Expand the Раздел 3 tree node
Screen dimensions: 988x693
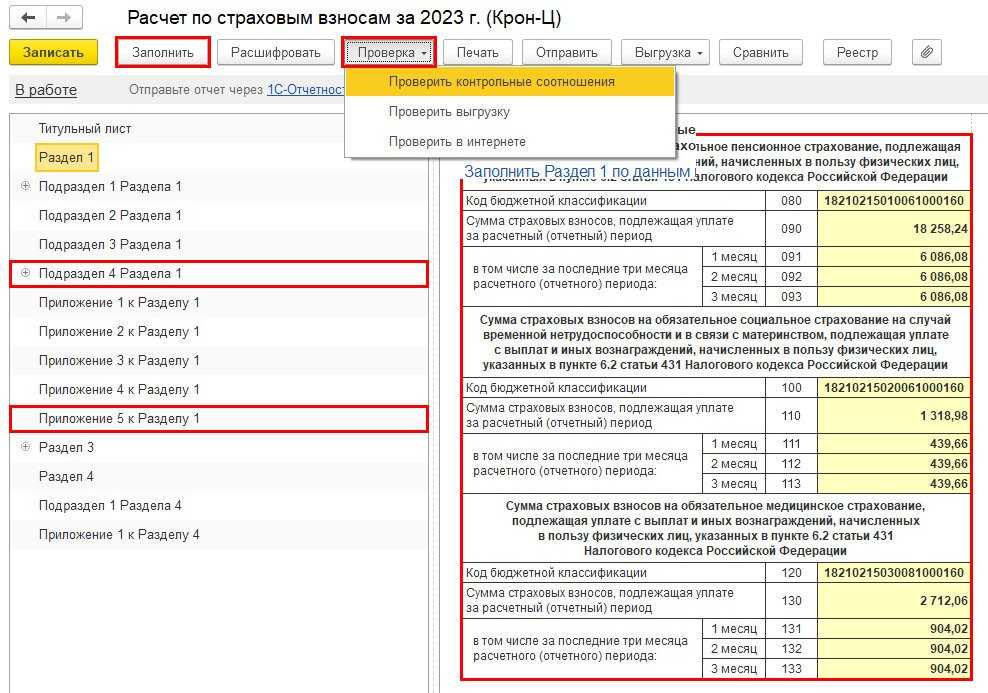[x=25, y=447]
